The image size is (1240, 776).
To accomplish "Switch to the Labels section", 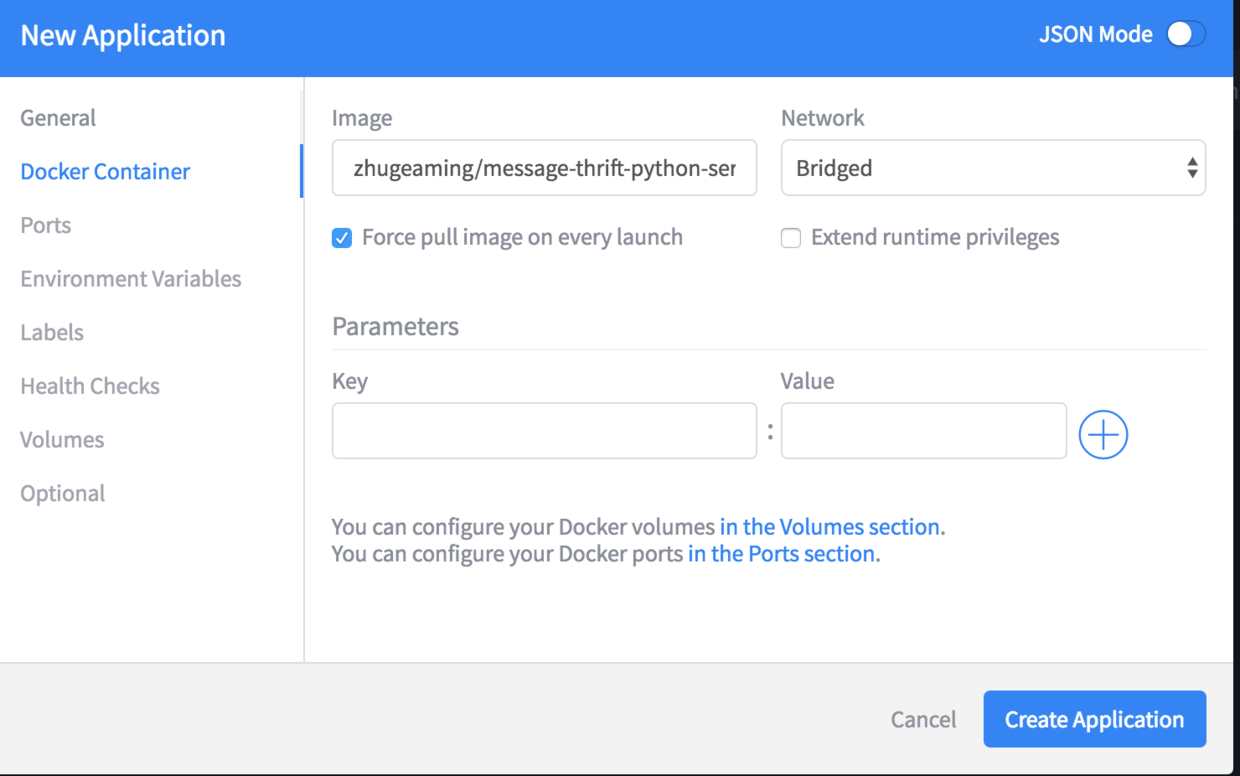I will click(x=52, y=332).
